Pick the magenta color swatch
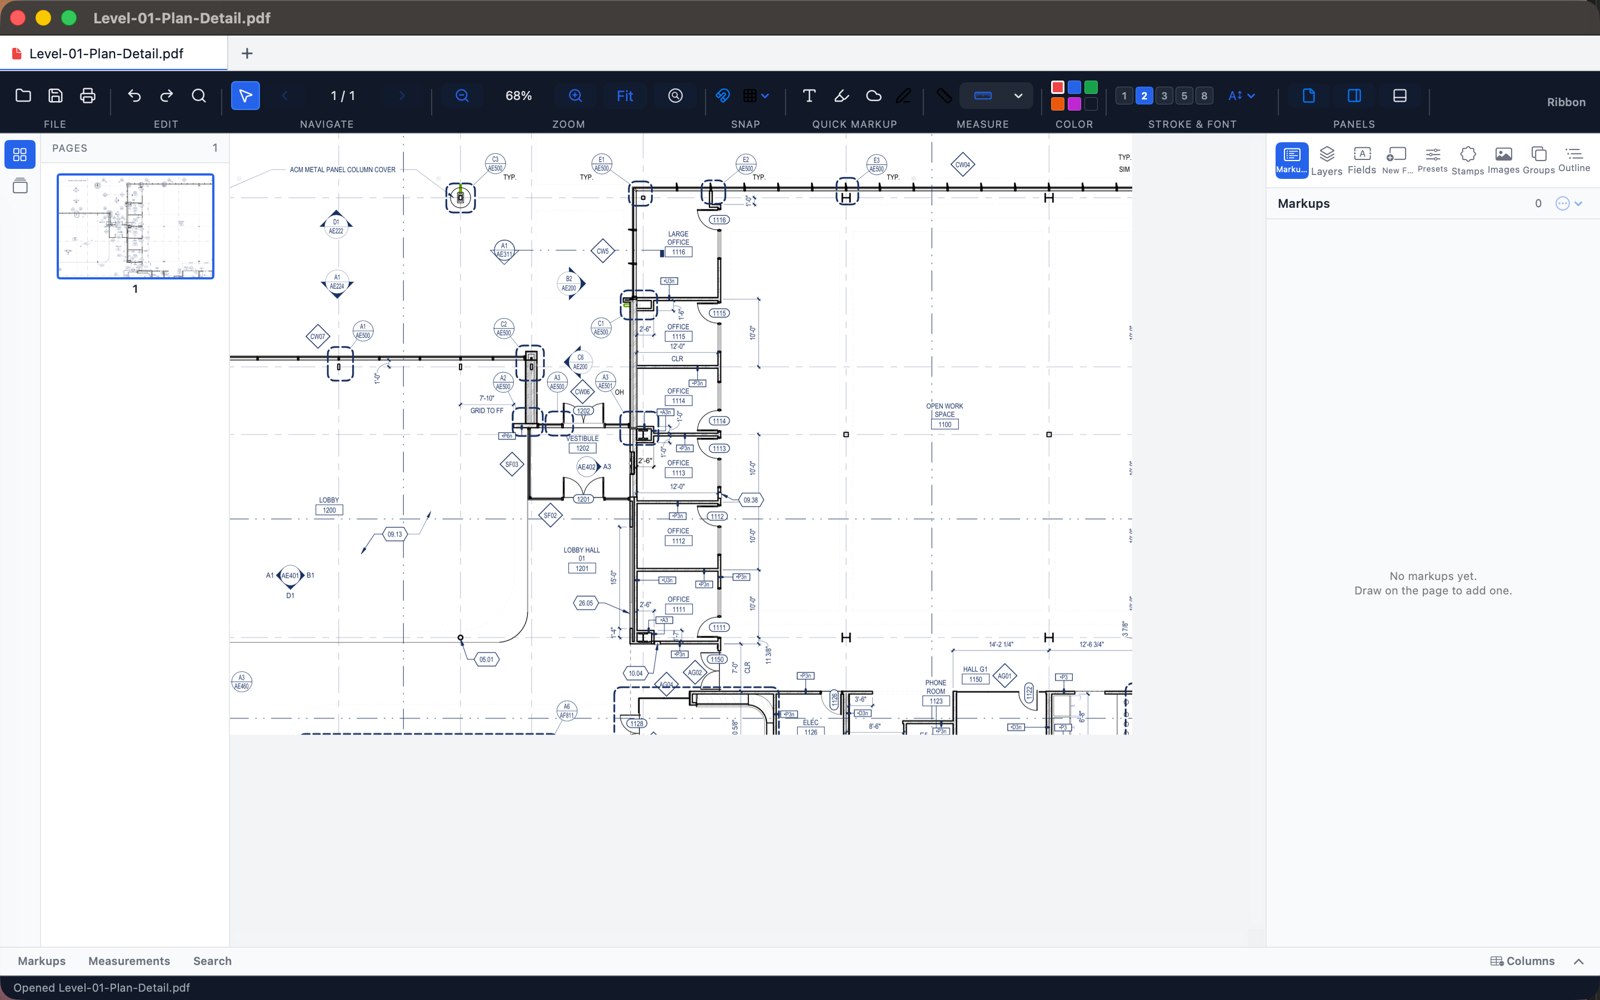This screenshot has width=1600, height=1000. click(1074, 104)
